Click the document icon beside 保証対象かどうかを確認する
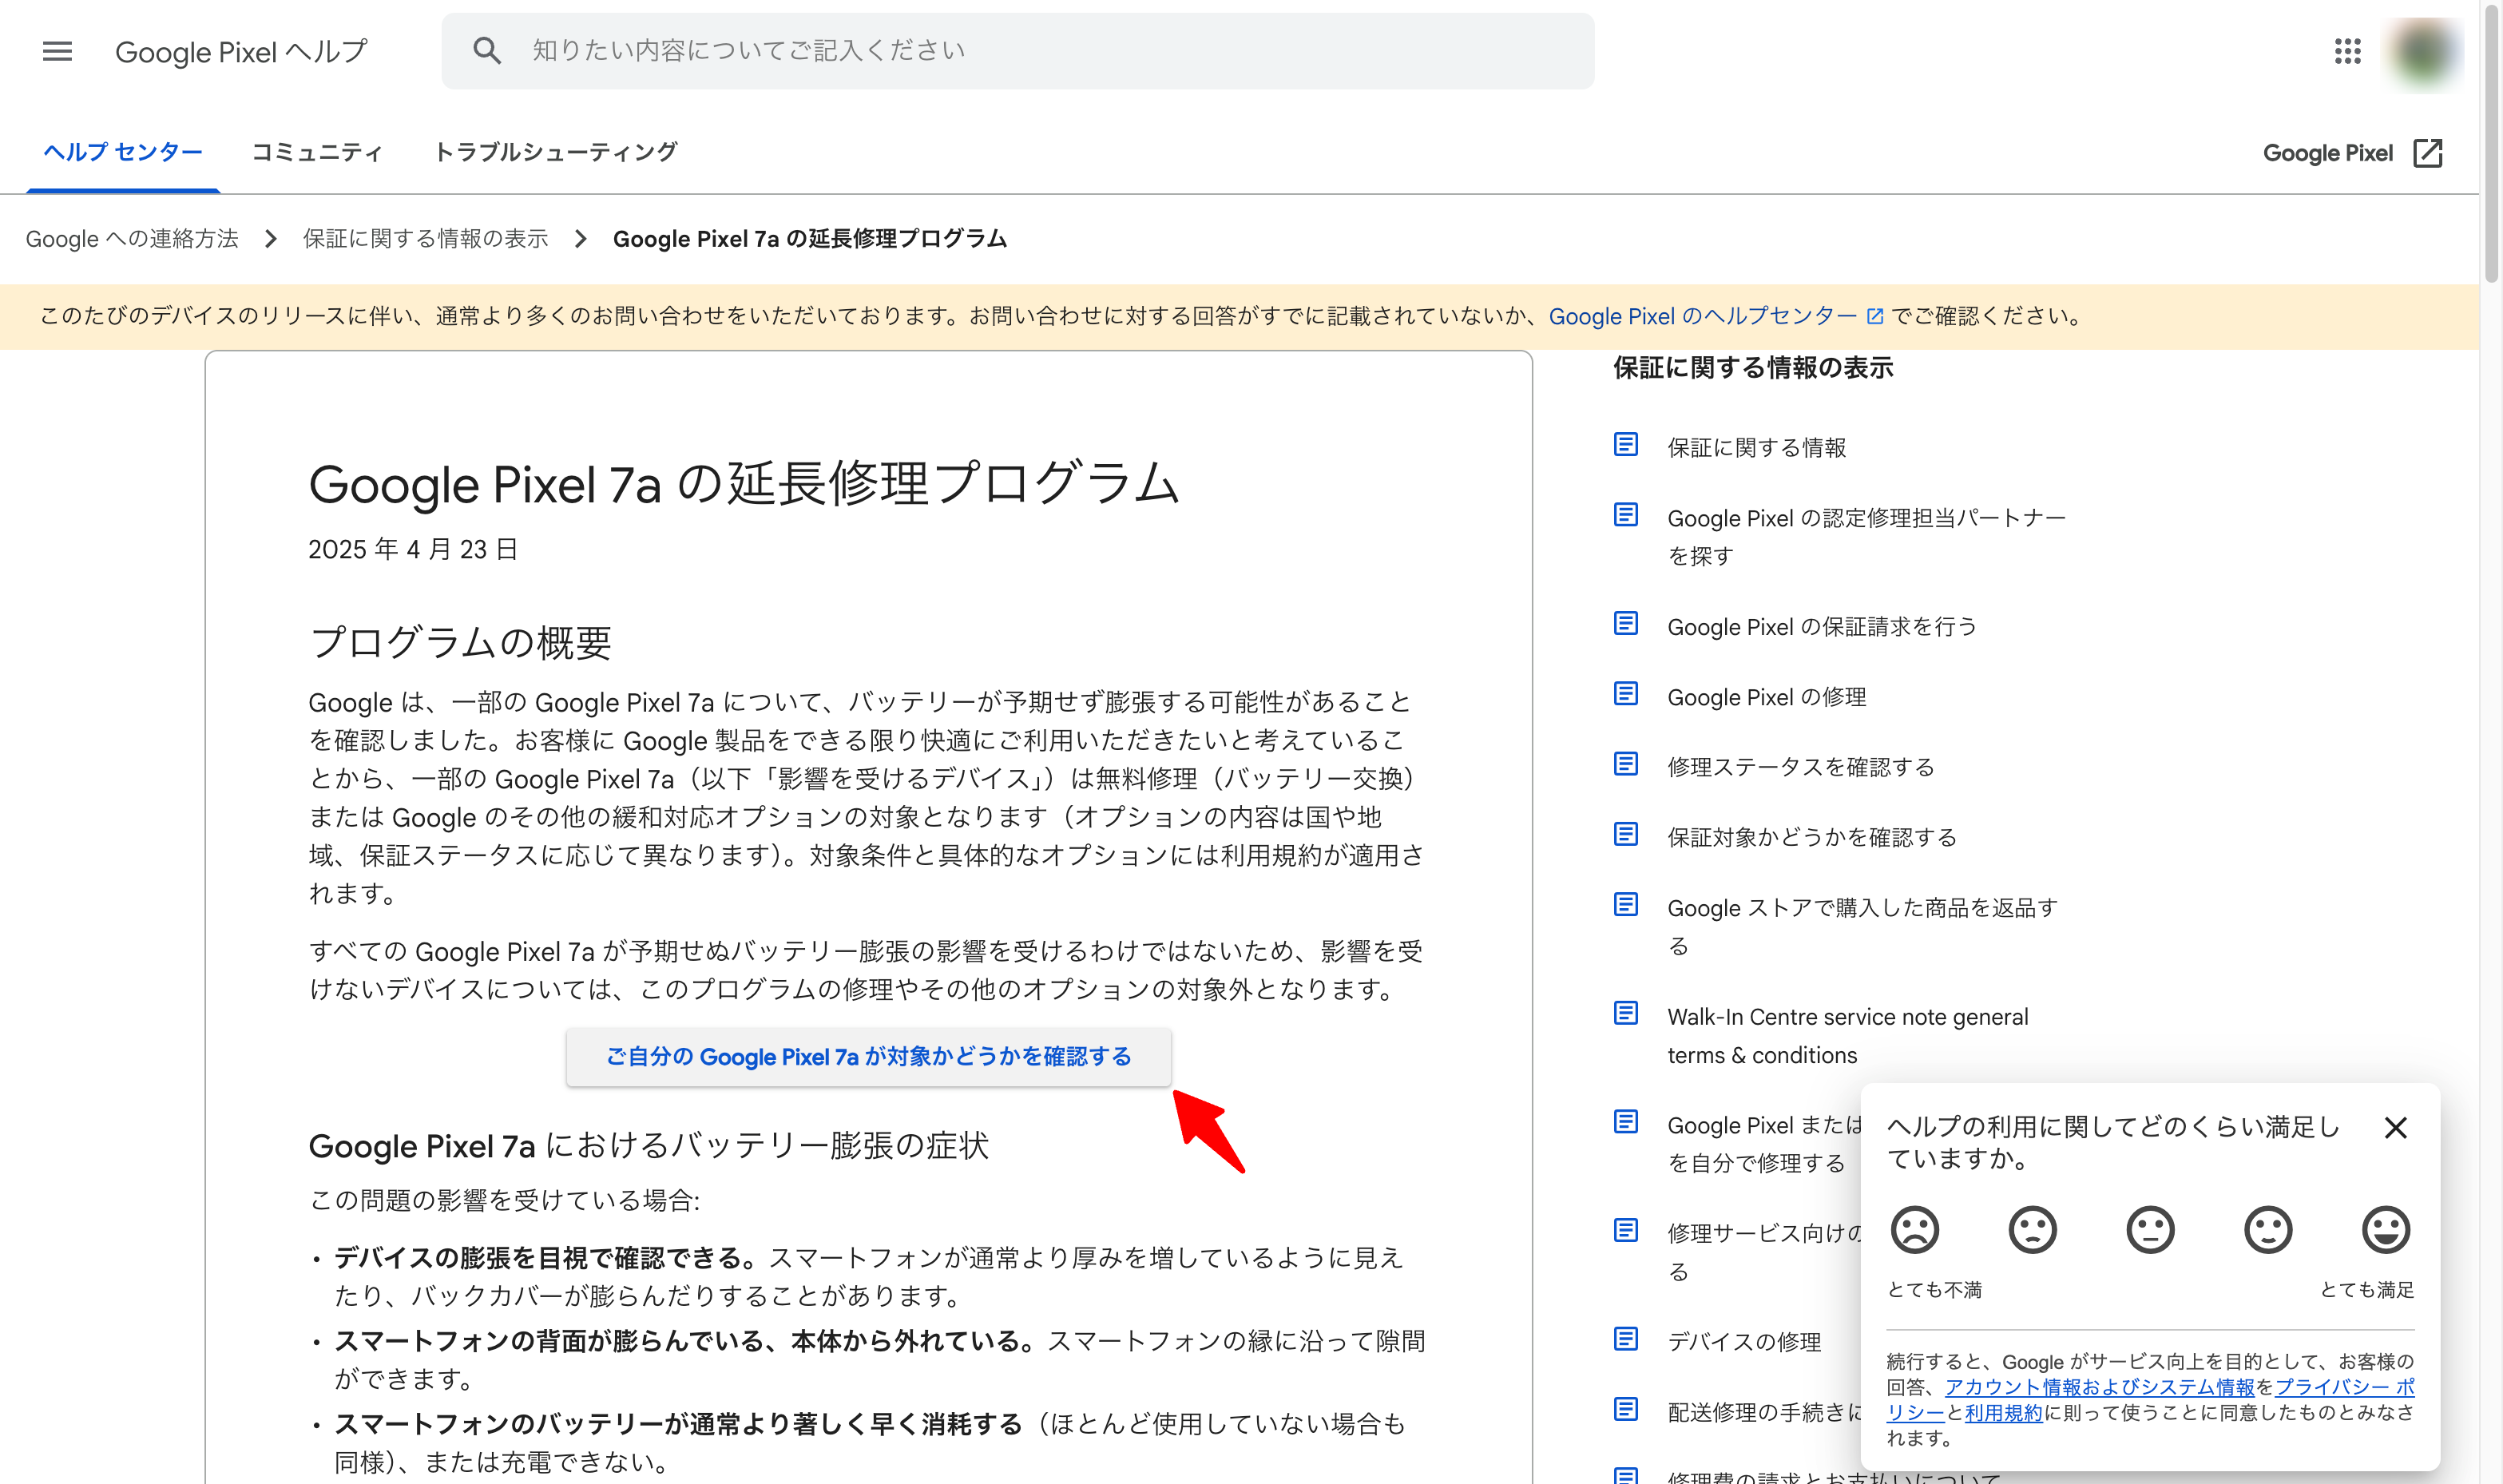 click(1626, 834)
